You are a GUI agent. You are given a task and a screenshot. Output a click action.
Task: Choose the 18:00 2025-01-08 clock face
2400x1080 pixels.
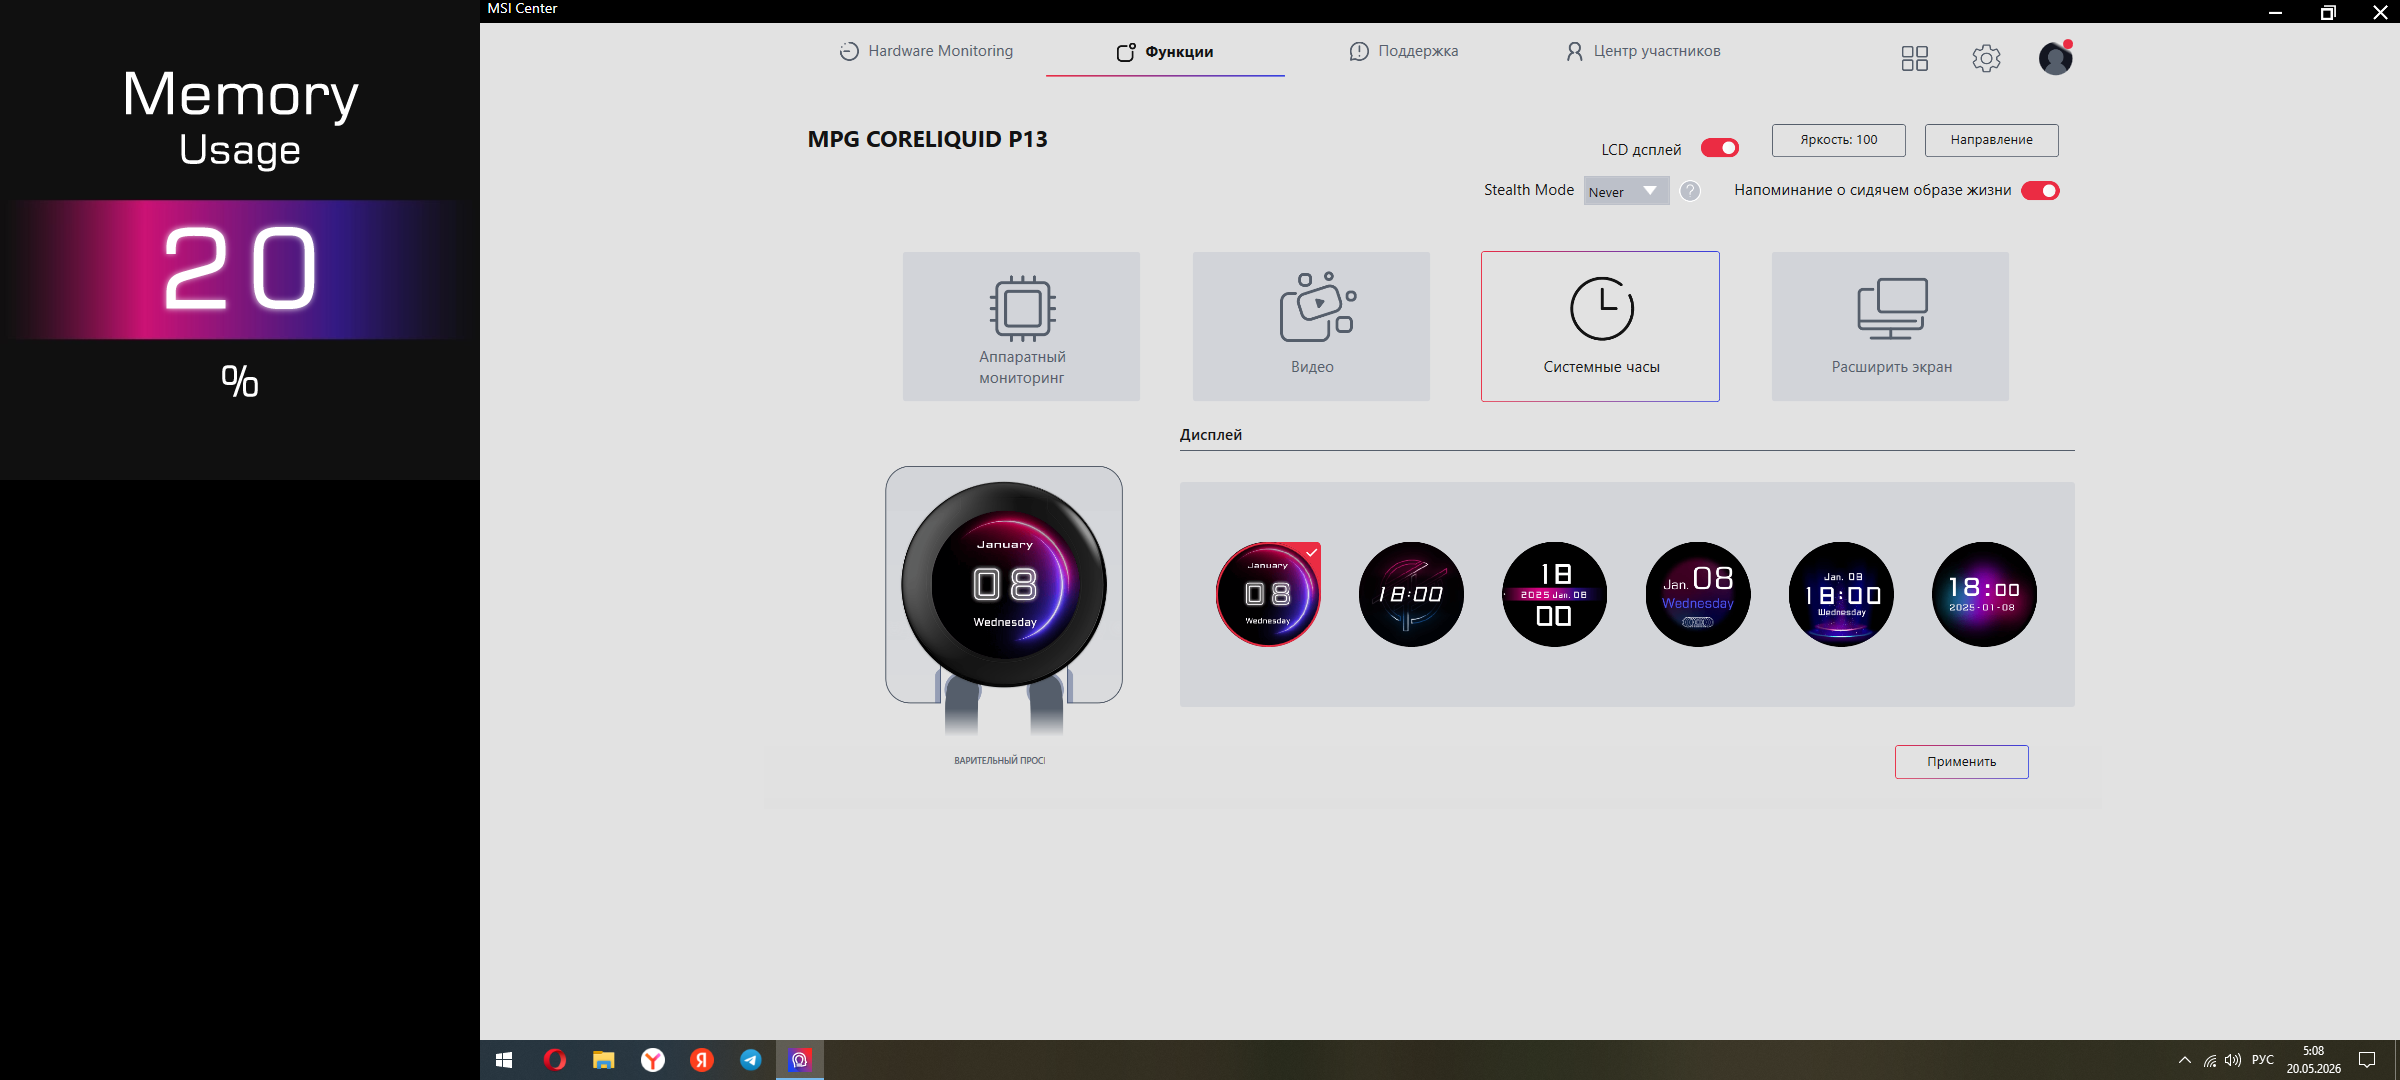pos(1984,594)
